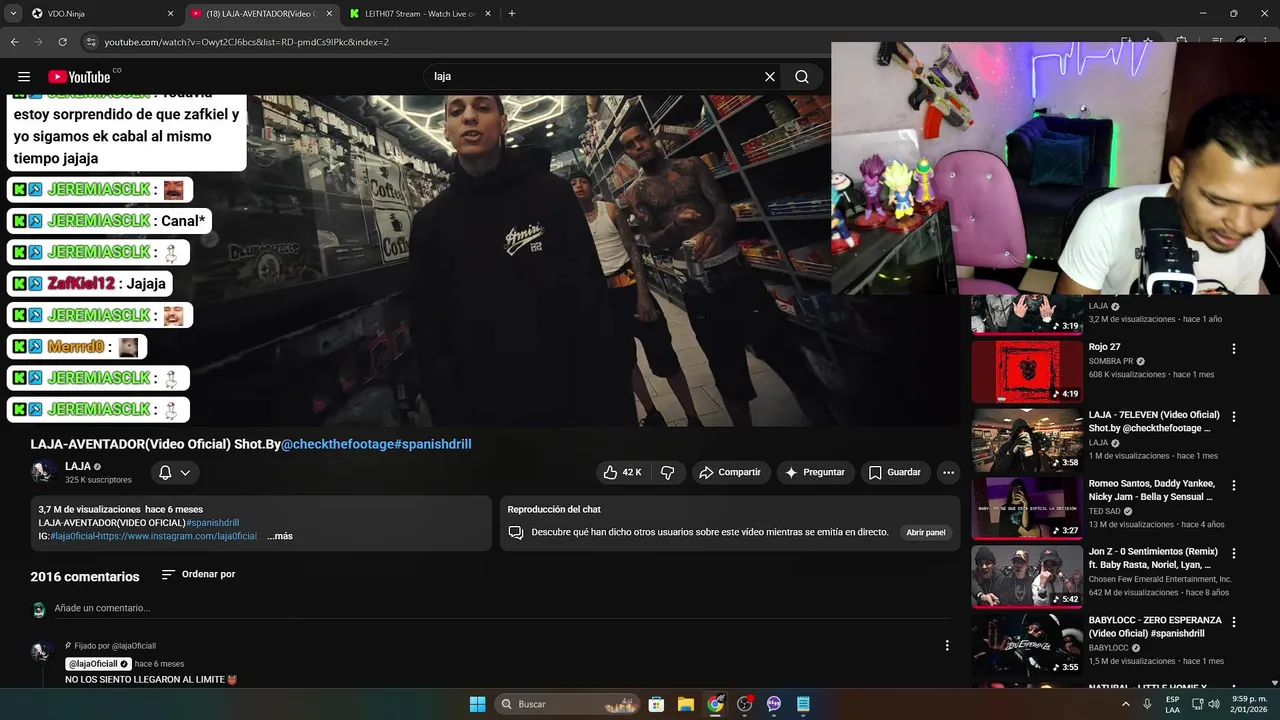Play Romeo Santos 'Bella y Sensual' thumbnail
The height and width of the screenshot is (720, 1280).
(1026, 508)
